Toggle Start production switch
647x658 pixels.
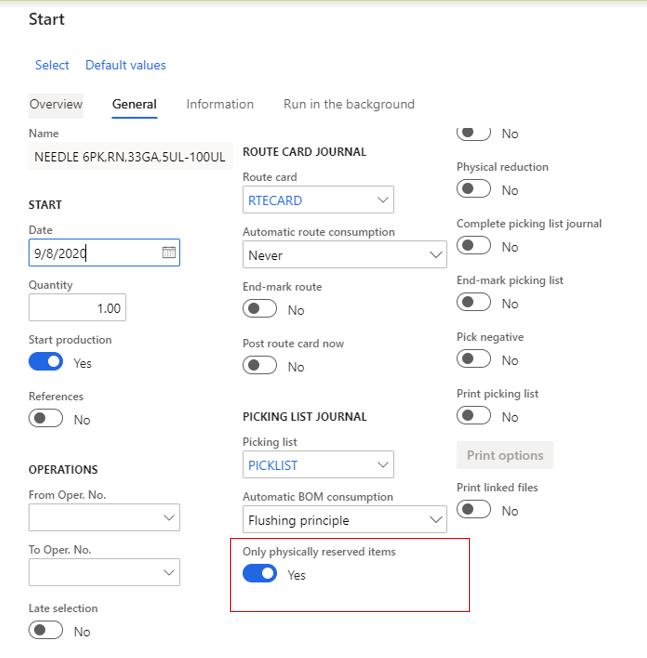tap(46, 362)
